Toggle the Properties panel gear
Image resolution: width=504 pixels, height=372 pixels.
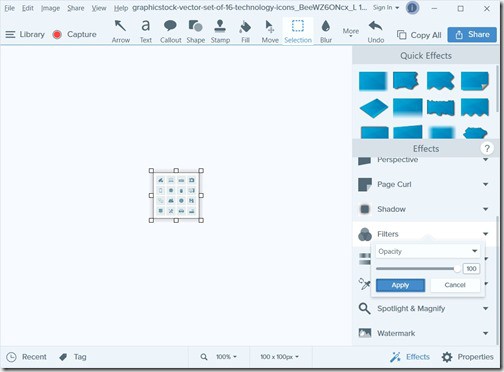point(467,357)
